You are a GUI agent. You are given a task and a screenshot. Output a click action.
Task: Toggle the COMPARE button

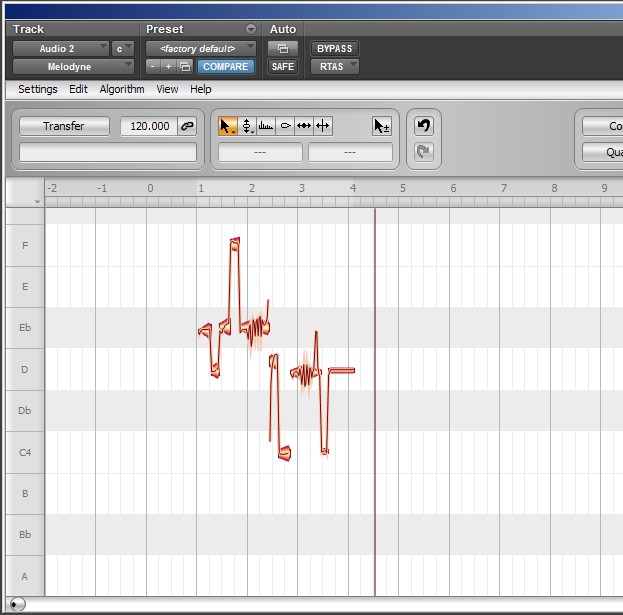pyautogui.click(x=225, y=67)
